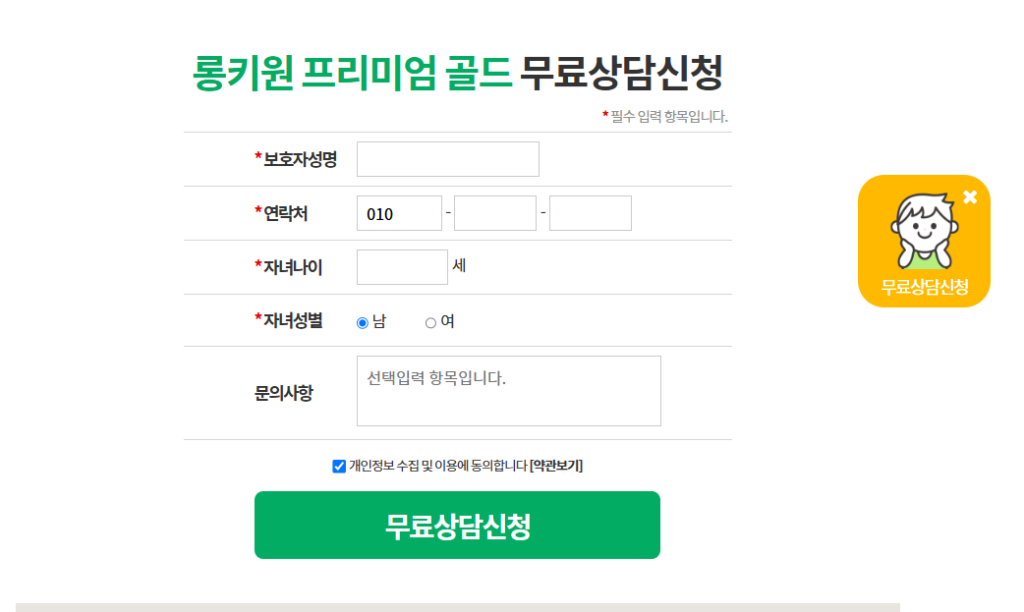1024x612 pixels.
Task: Focus the 자녀나이 age input before 세
Action: [x=402, y=267]
